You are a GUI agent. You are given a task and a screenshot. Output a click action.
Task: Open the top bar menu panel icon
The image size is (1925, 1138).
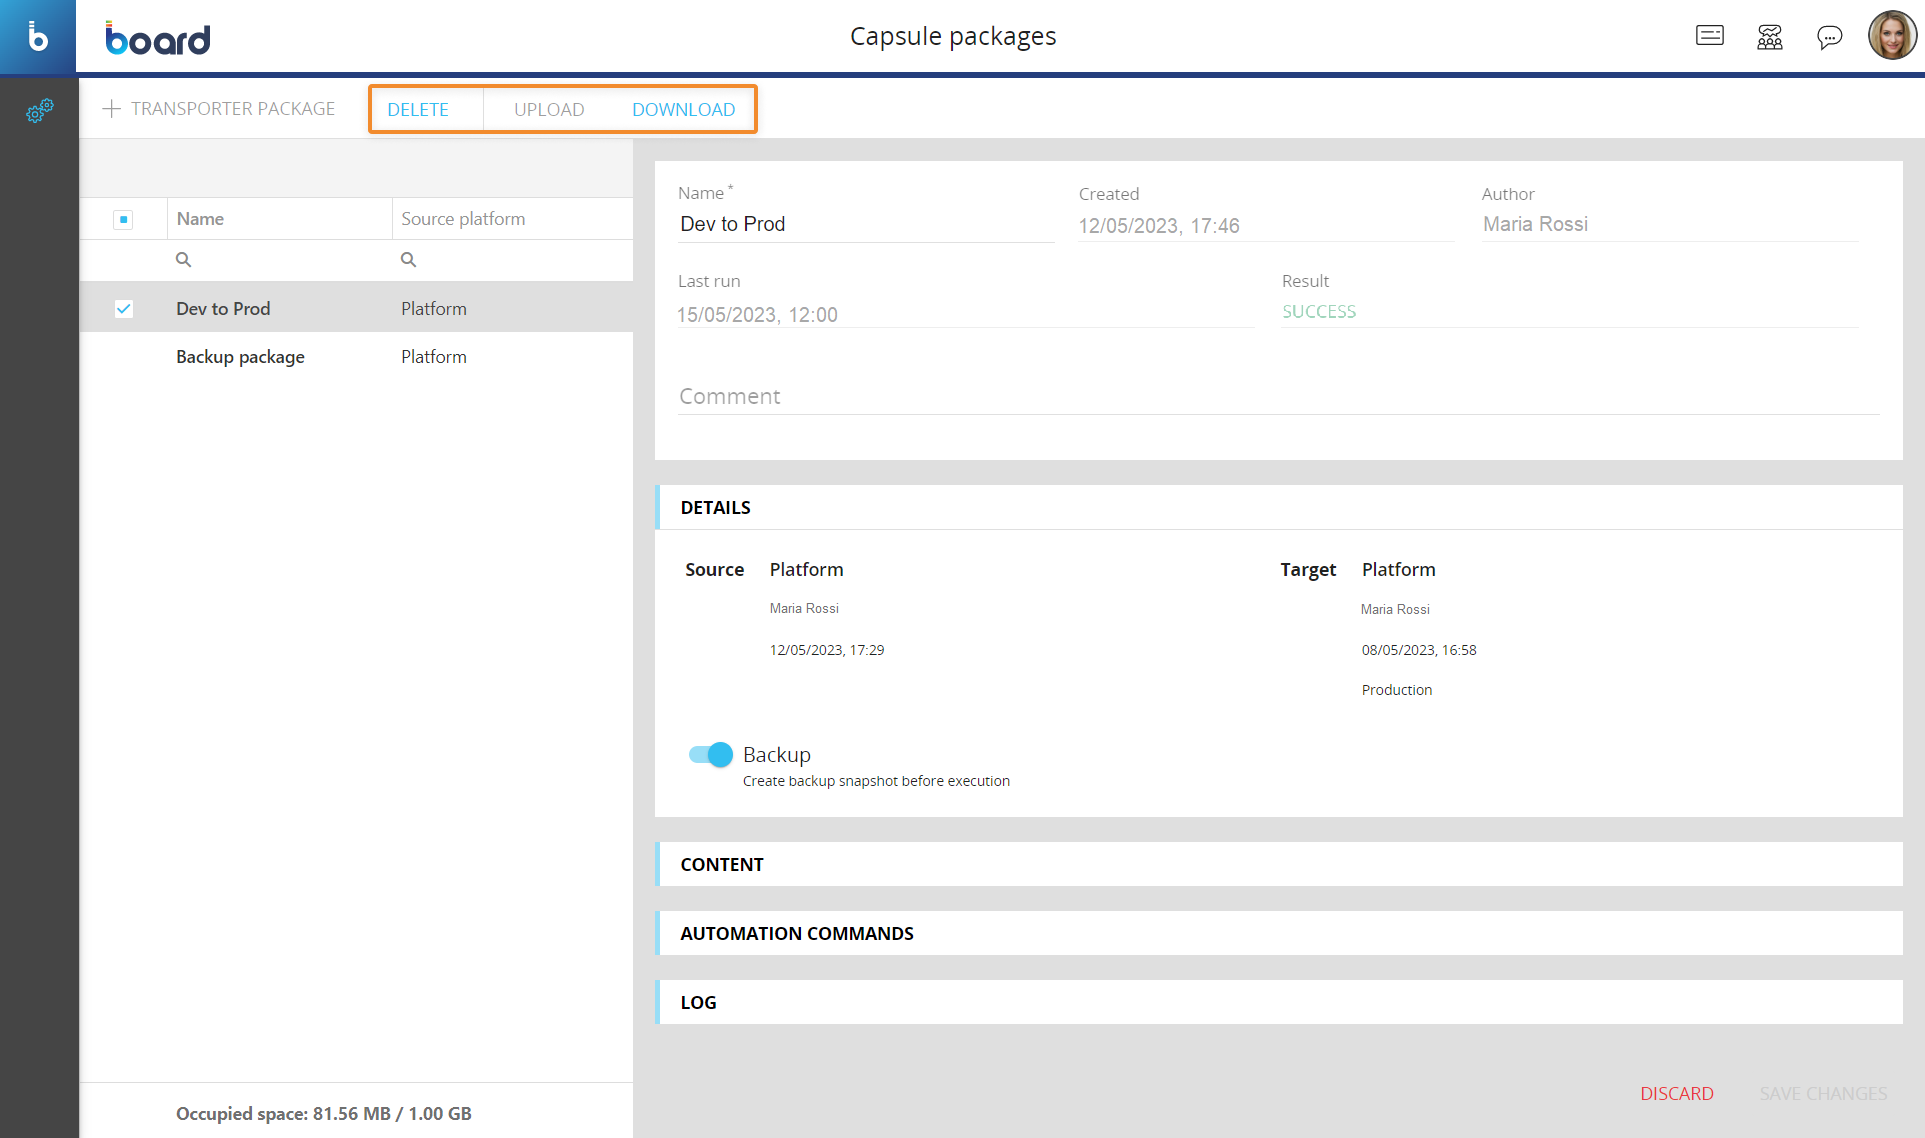[x=1709, y=37]
